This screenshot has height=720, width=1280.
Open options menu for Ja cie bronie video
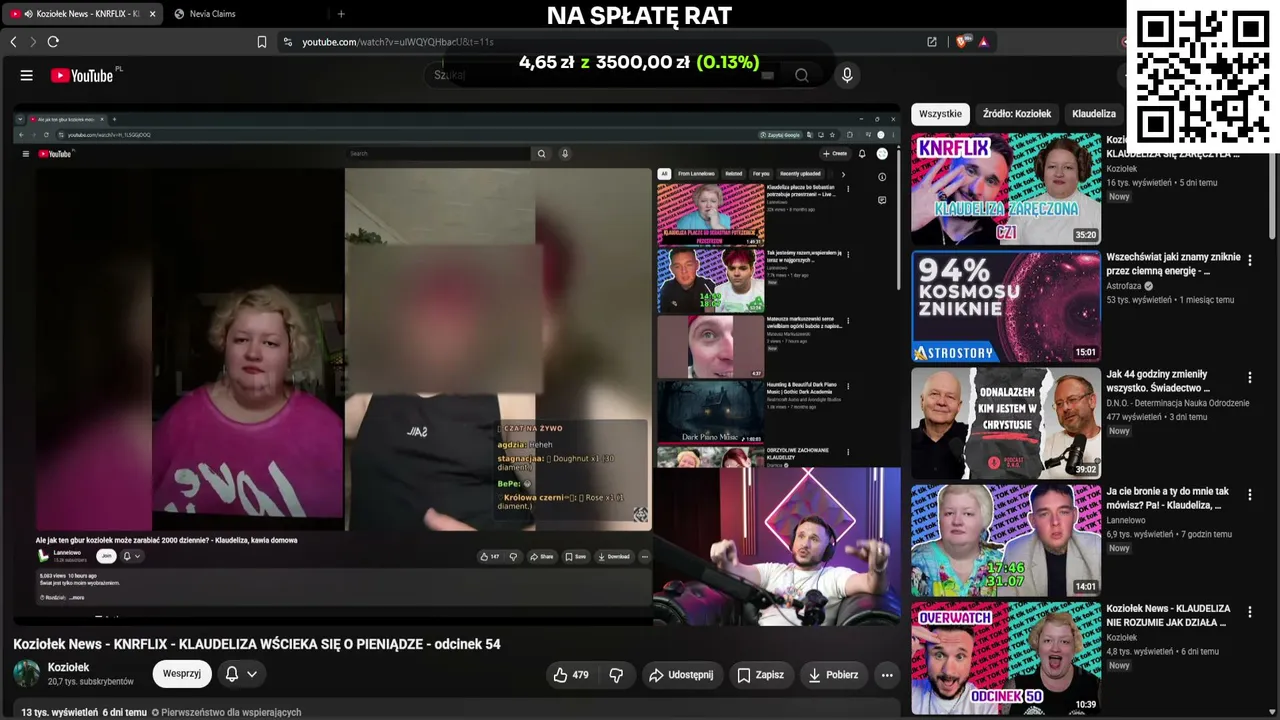click(1249, 495)
